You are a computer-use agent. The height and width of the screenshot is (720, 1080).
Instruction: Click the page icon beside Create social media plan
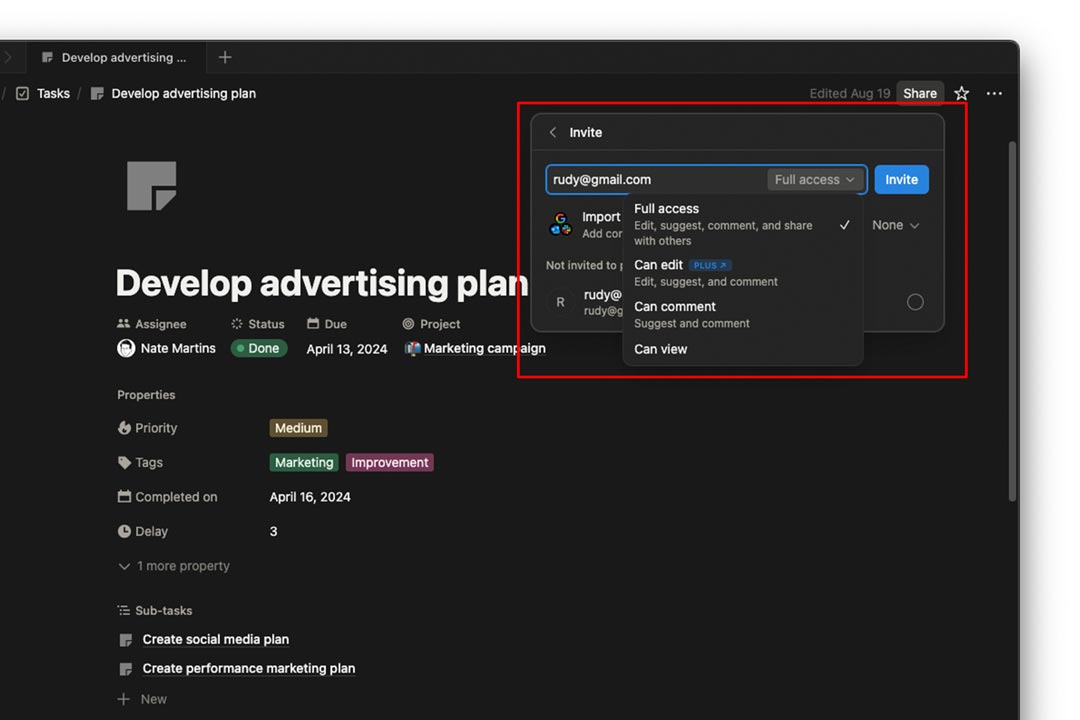coord(125,640)
